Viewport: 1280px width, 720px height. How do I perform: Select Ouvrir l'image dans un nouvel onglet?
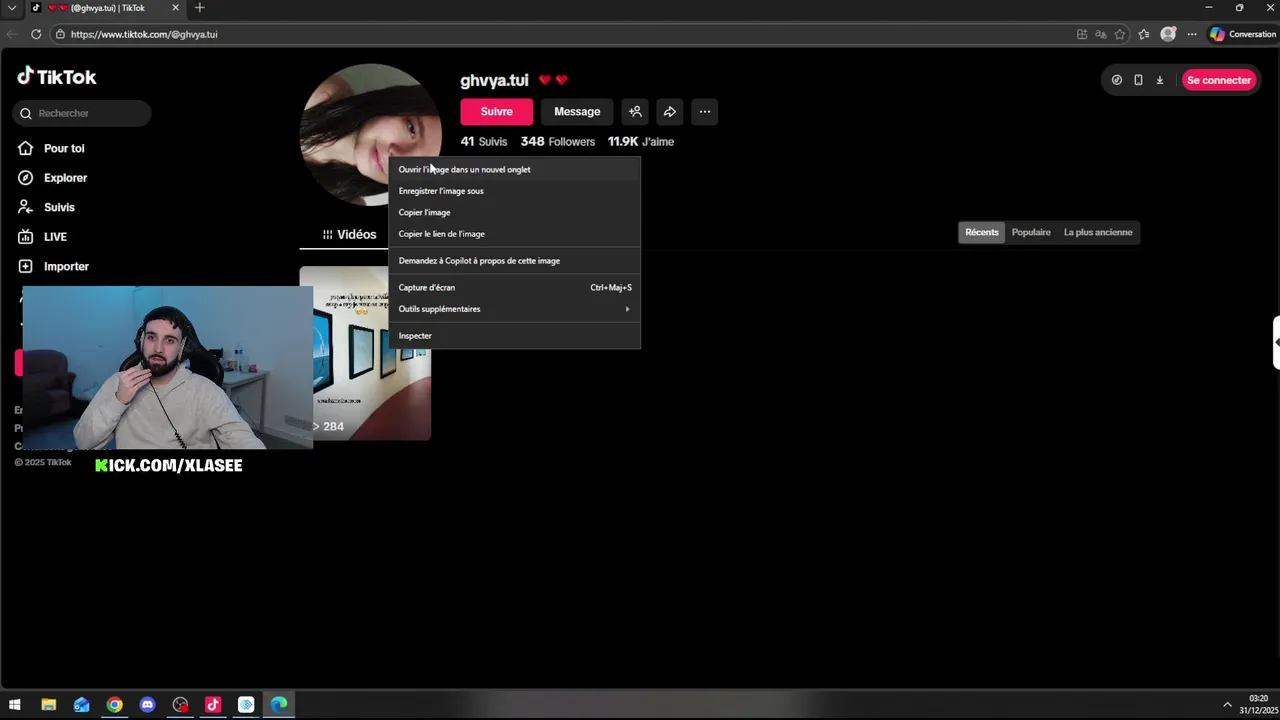pos(514,169)
